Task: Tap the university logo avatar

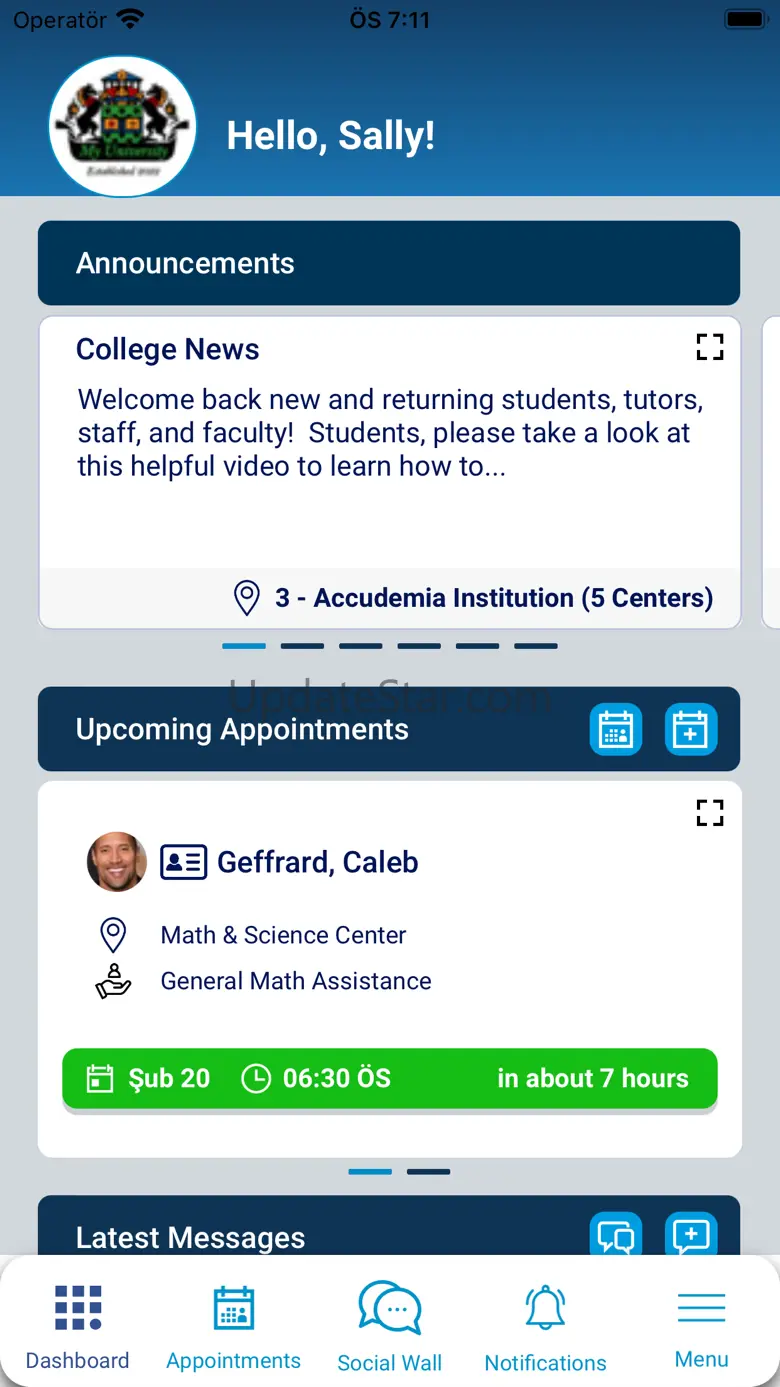Action: 122,127
